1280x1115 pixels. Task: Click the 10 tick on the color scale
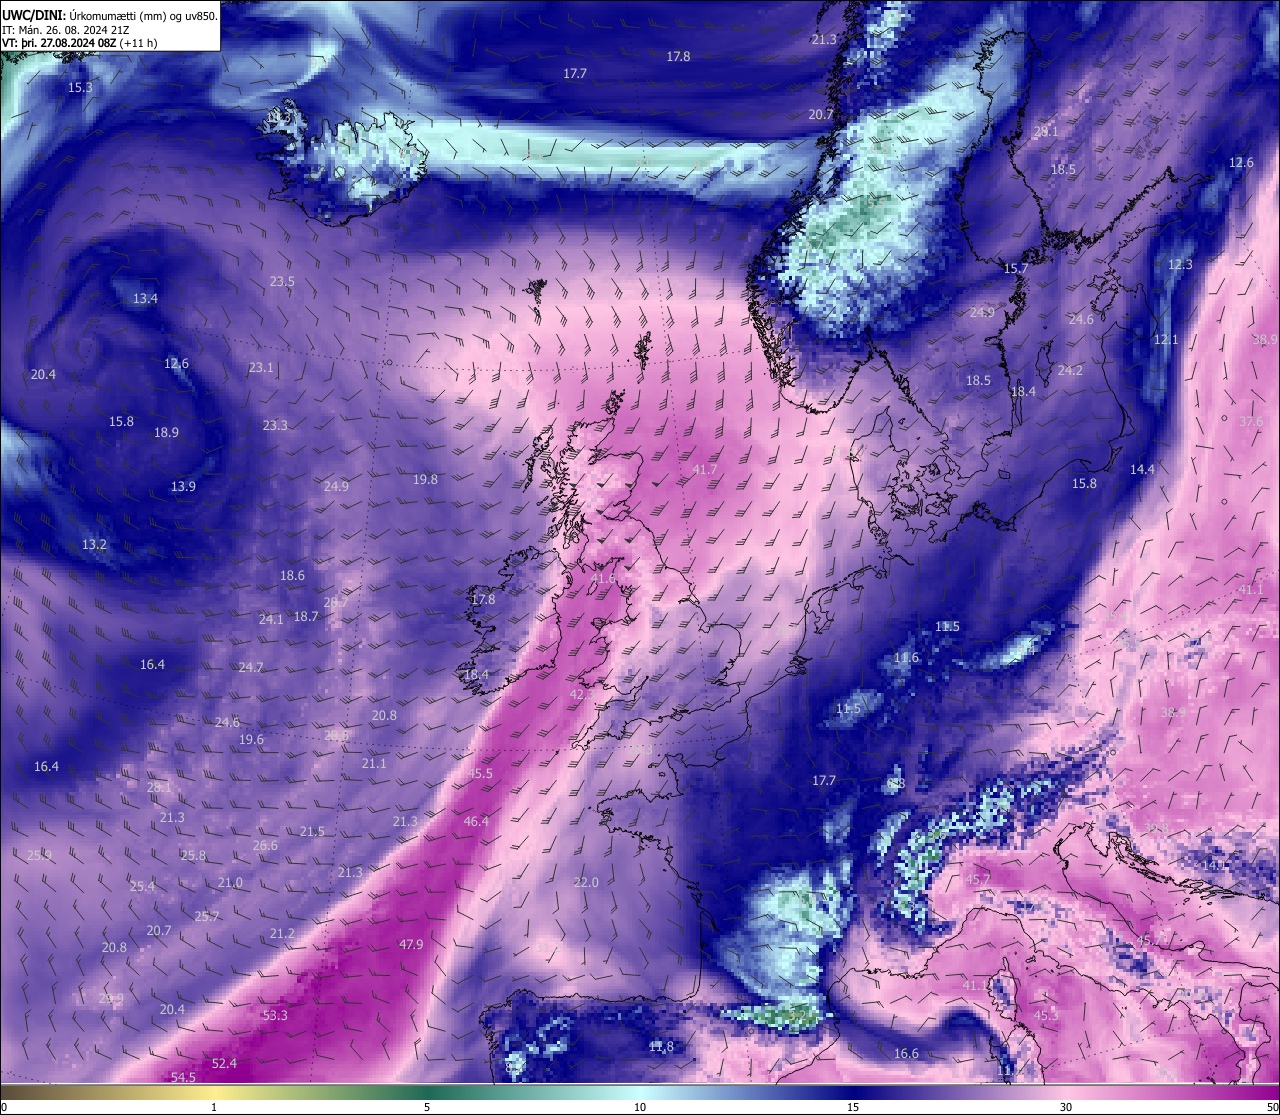640,1107
